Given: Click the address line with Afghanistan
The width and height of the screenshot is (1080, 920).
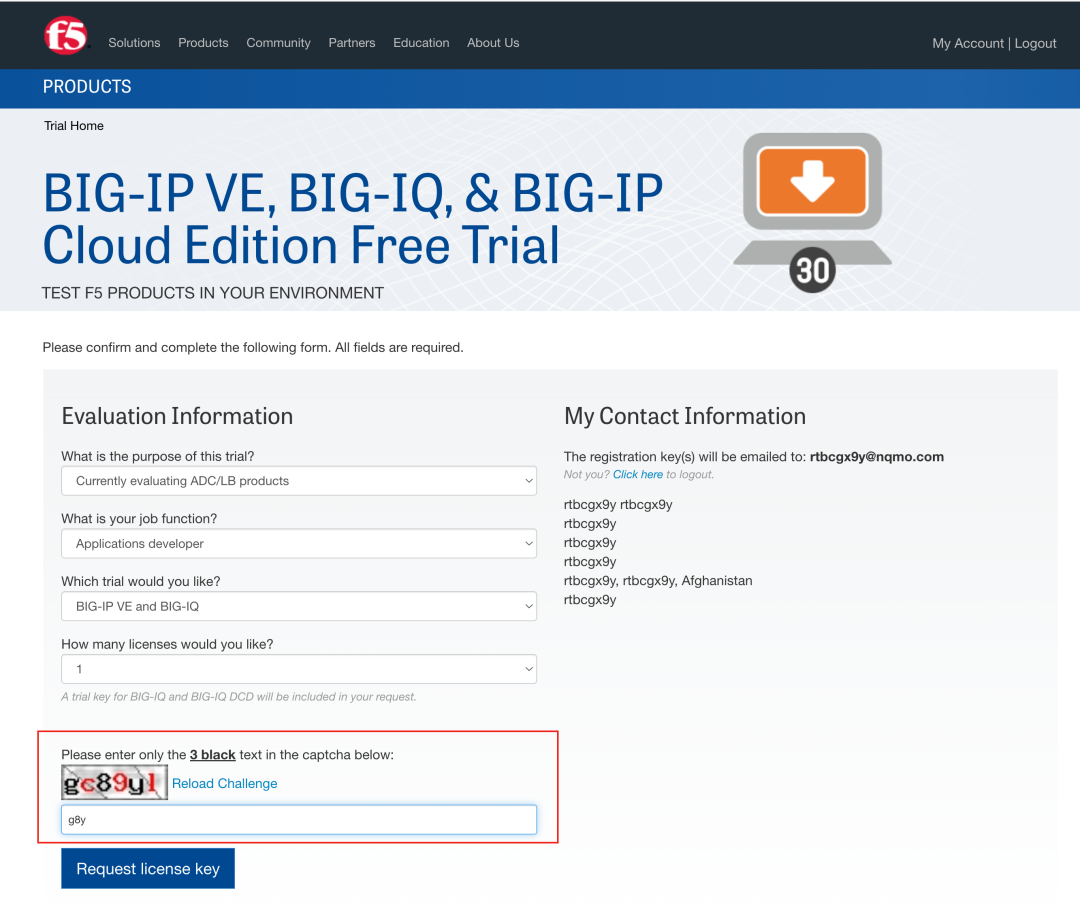Looking at the screenshot, I should [x=658, y=581].
